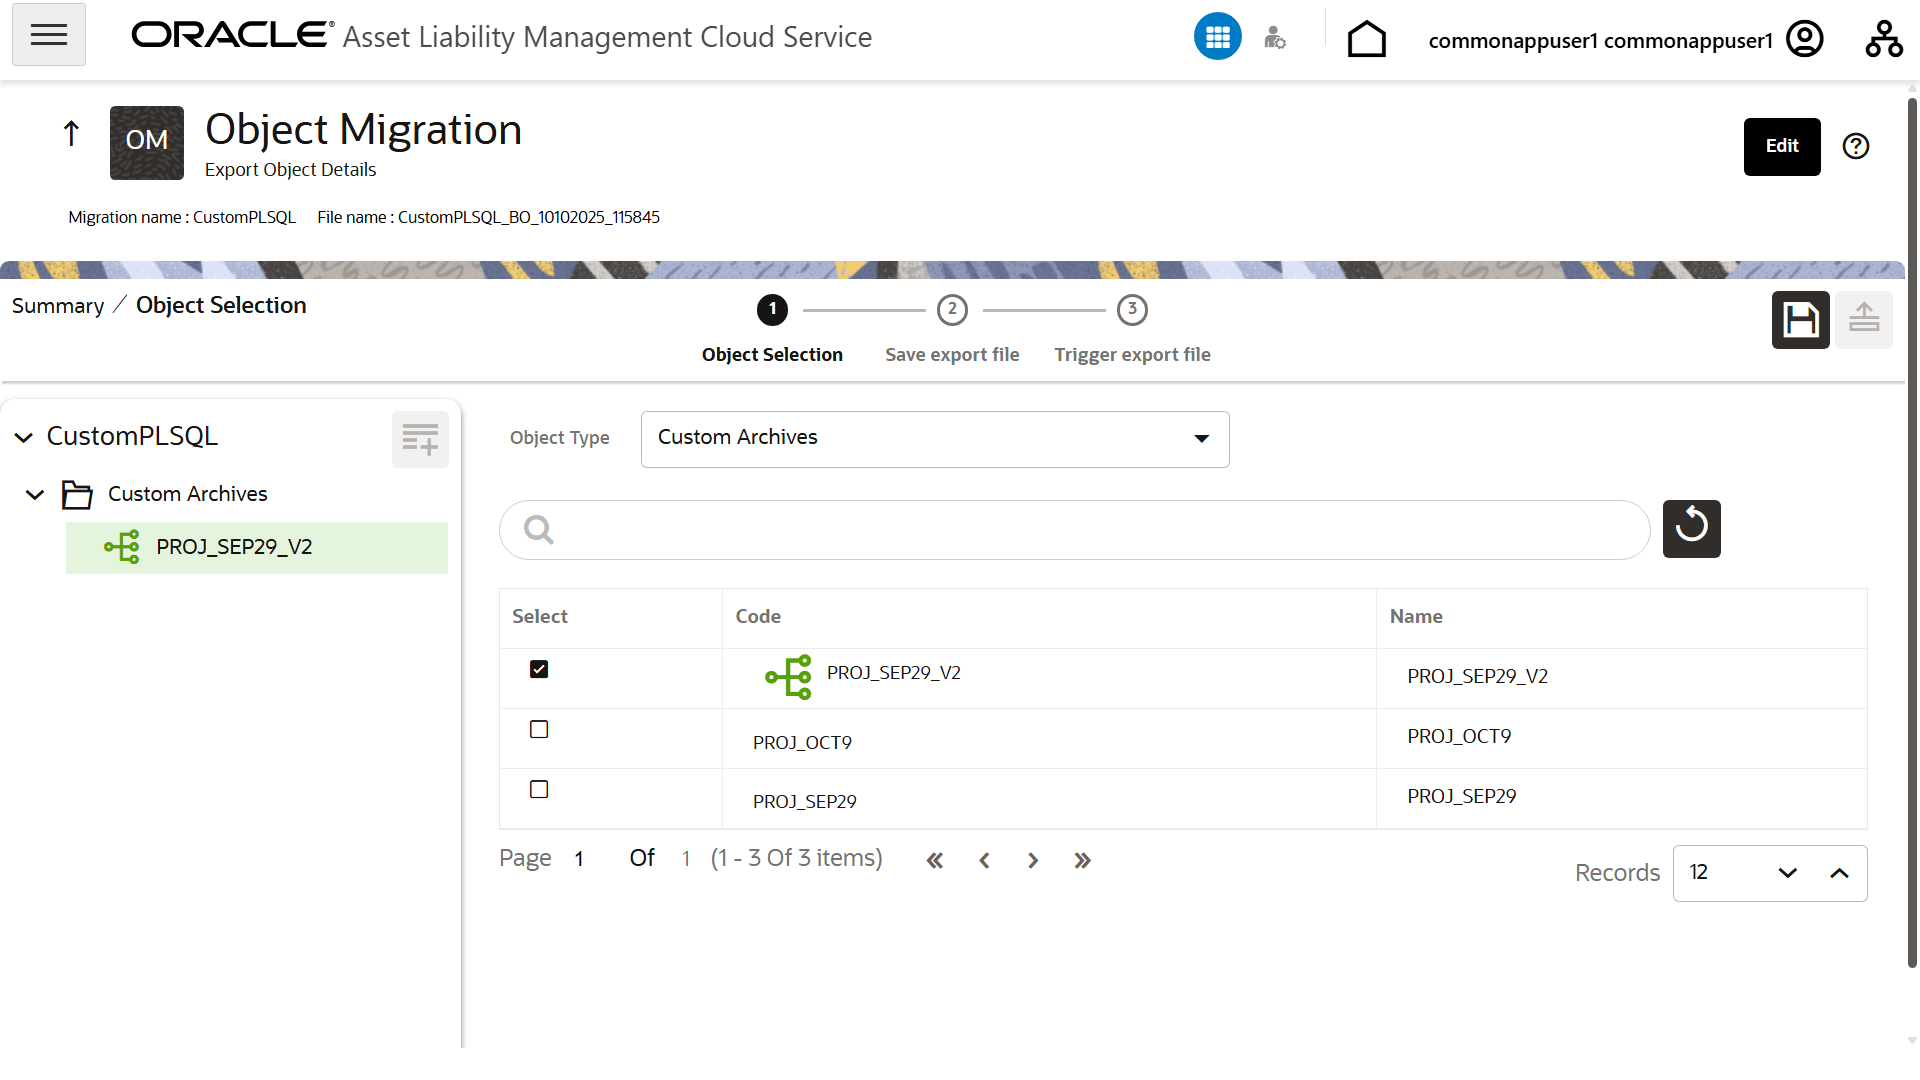
Task: Go to Summary breadcrumb
Action: (58, 306)
